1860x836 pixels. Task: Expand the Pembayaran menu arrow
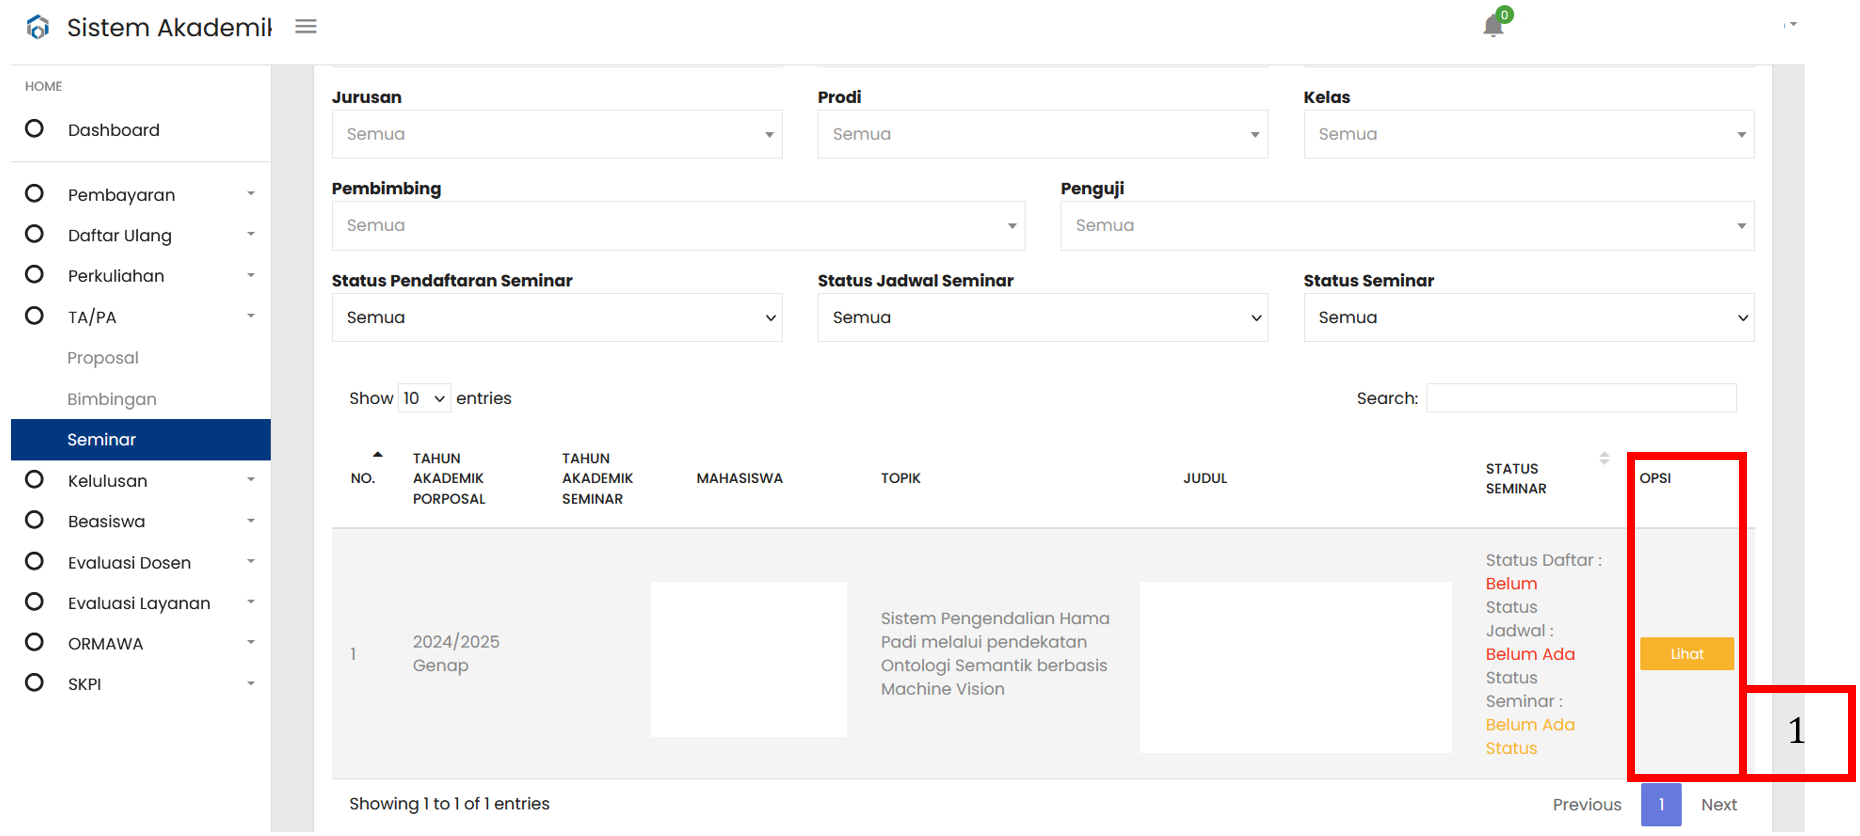tap(251, 194)
